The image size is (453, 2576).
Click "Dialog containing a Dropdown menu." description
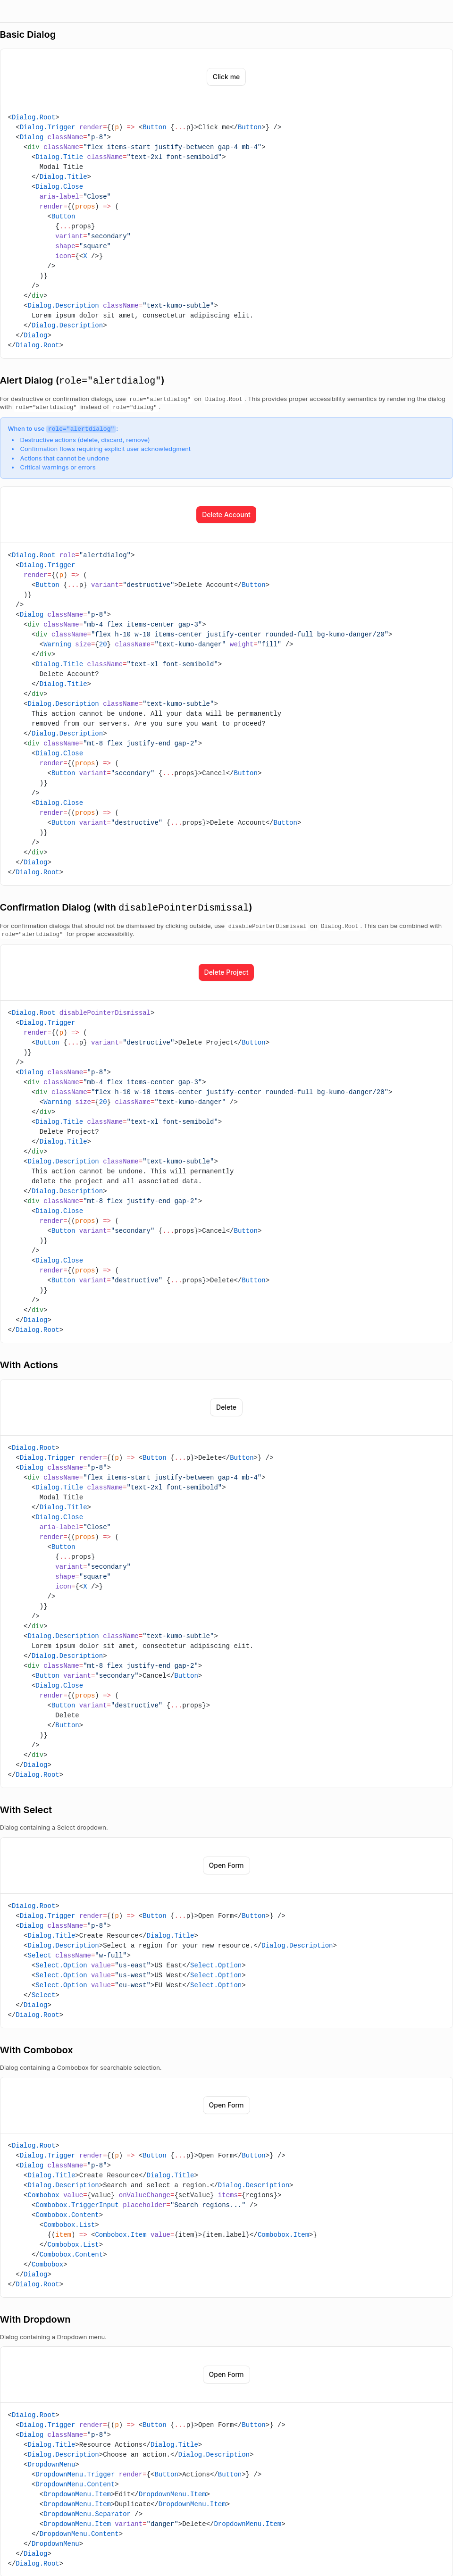coord(52,2337)
